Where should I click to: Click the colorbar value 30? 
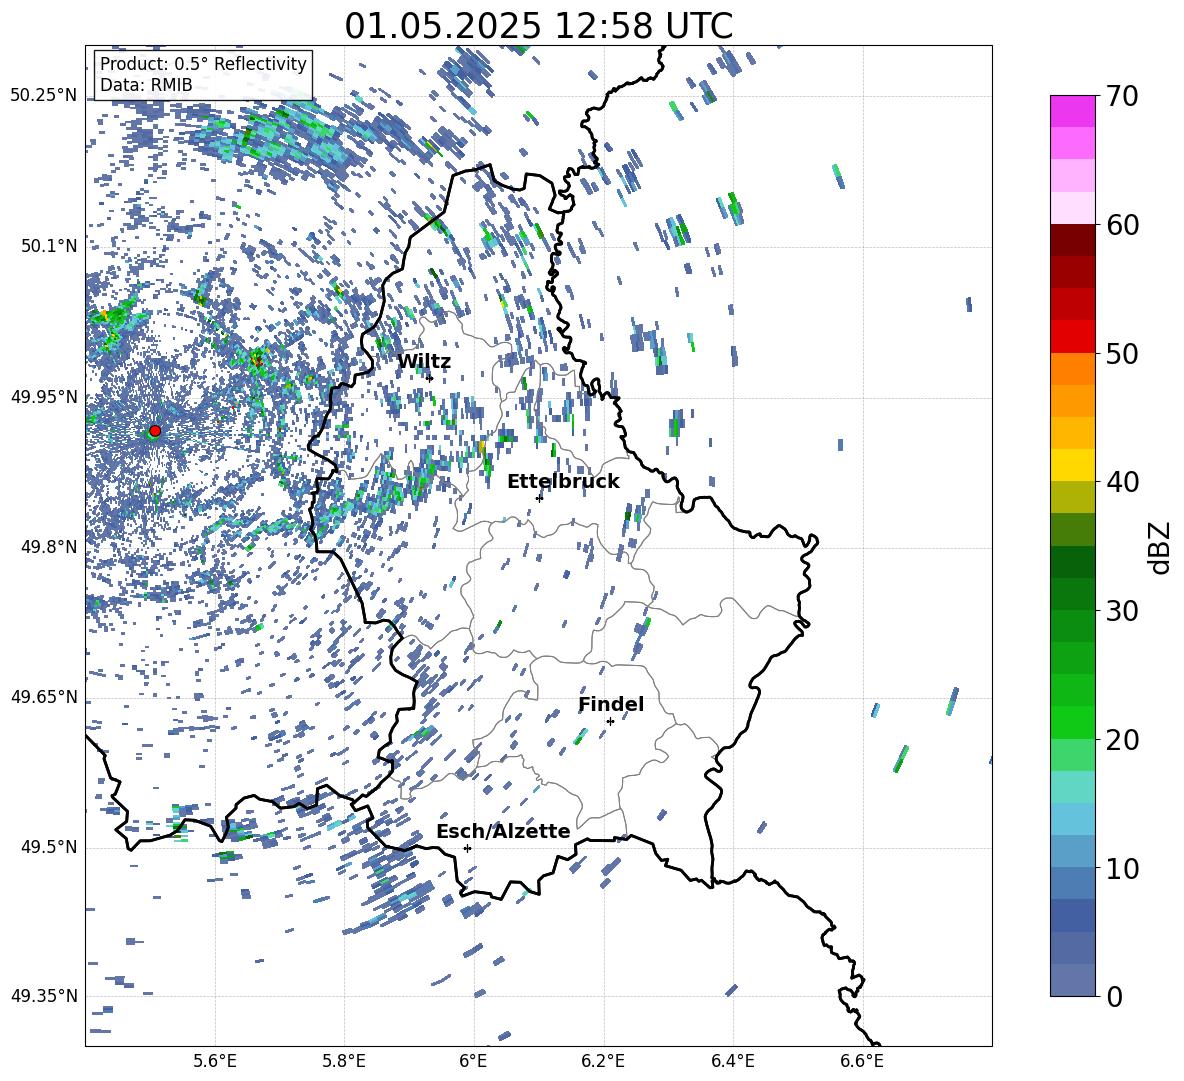(1122, 611)
